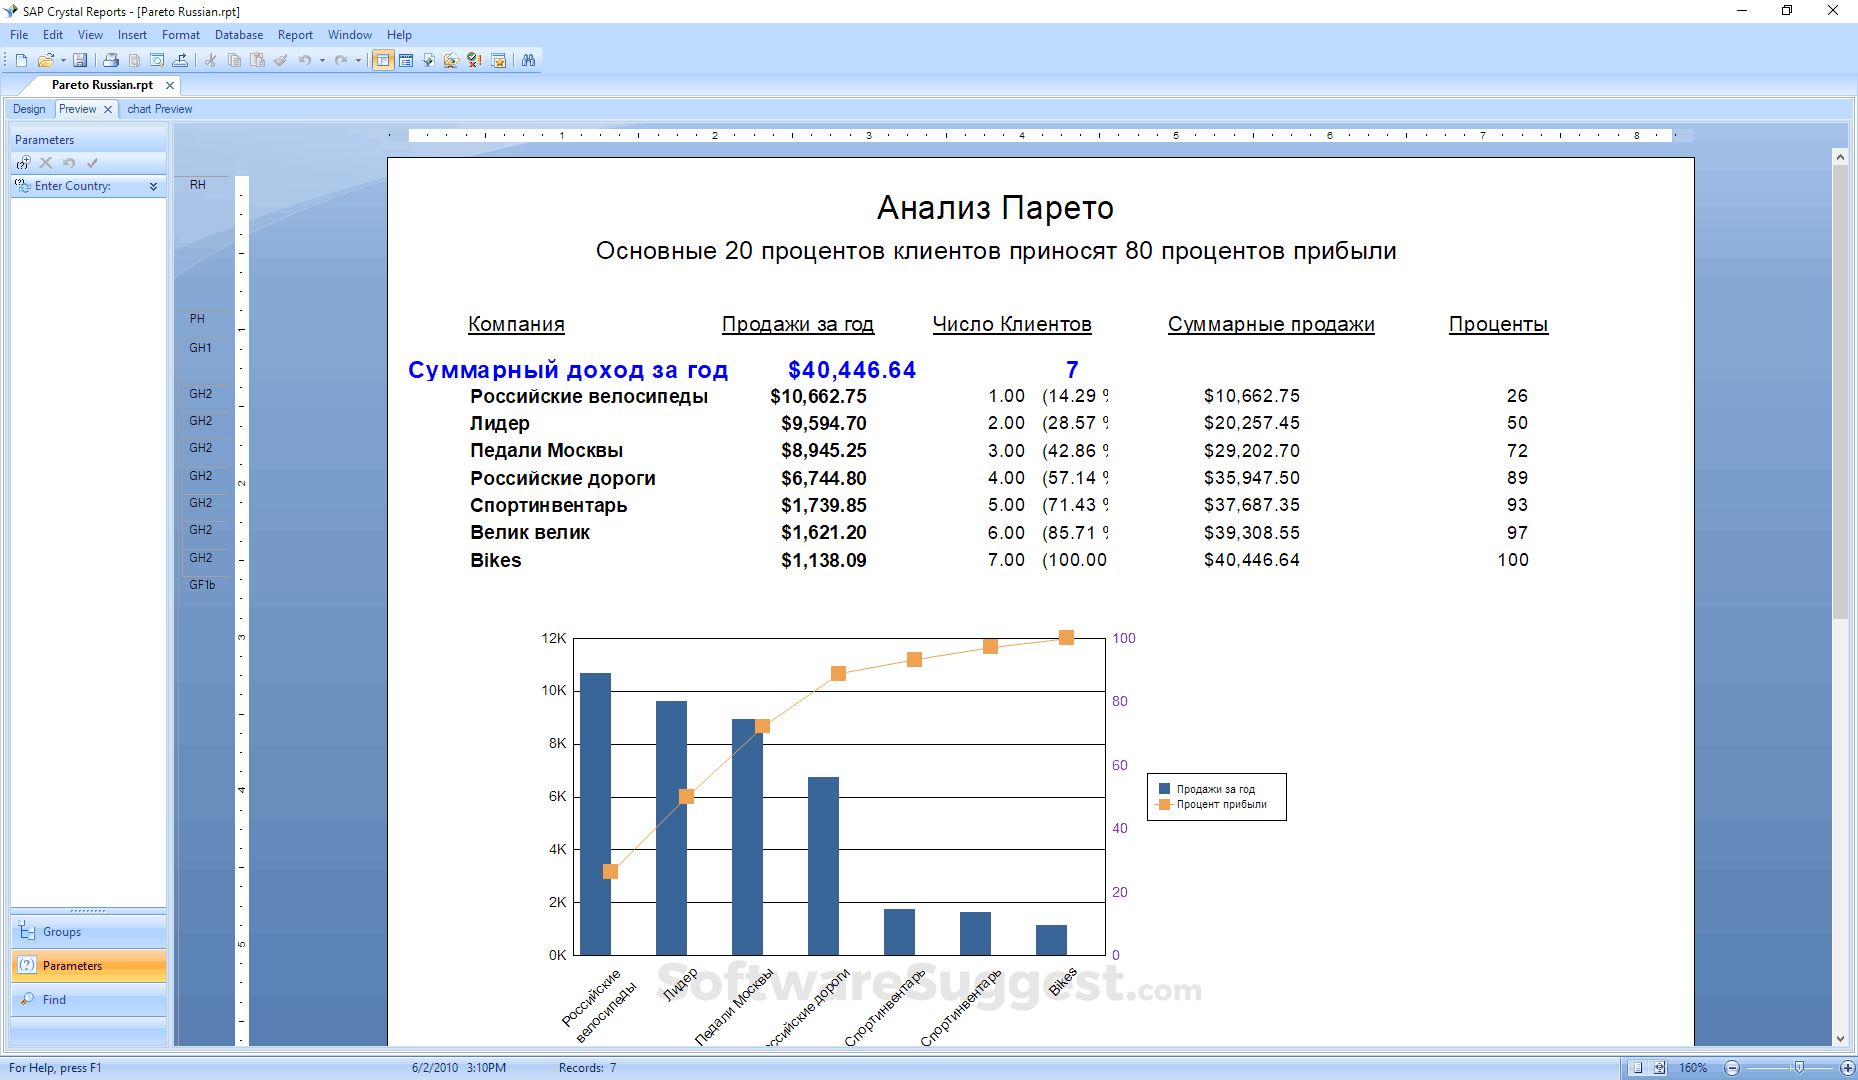Open the Report menu
This screenshot has height=1080, width=1858.
[295, 34]
